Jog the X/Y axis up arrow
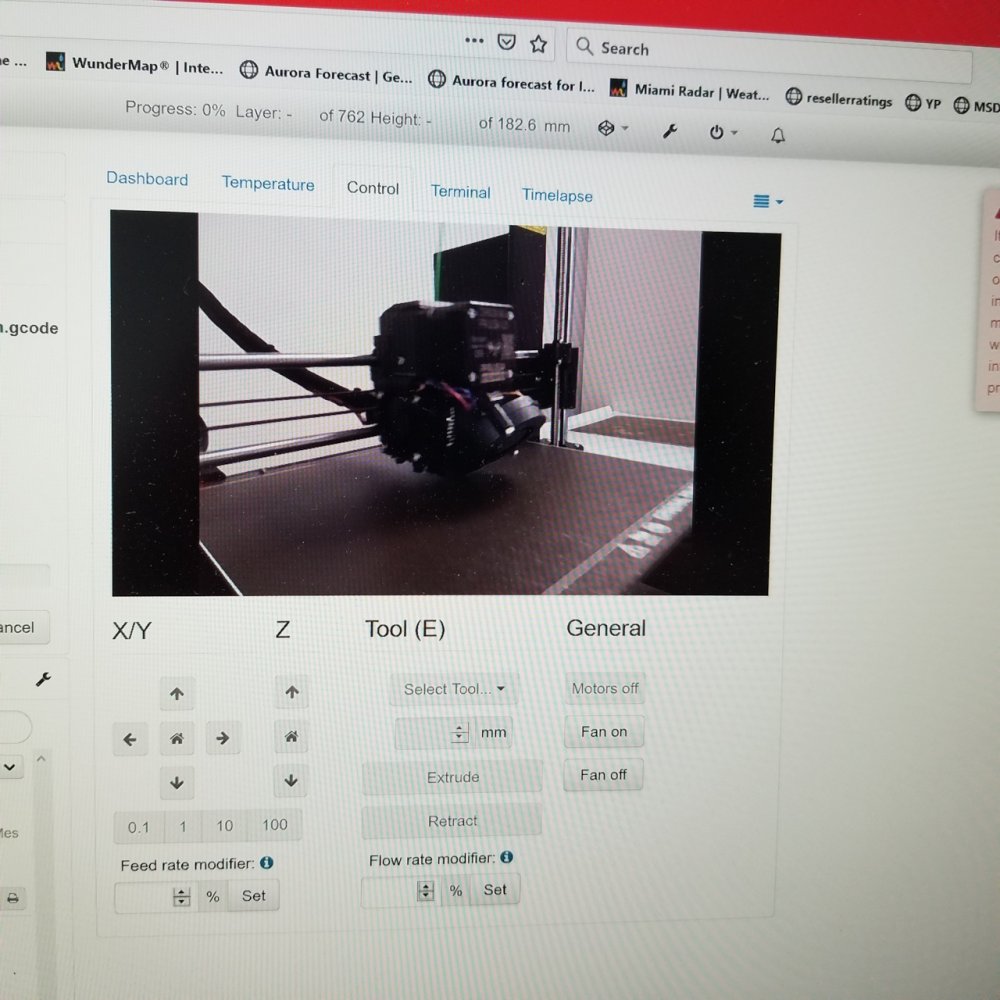 (177, 693)
